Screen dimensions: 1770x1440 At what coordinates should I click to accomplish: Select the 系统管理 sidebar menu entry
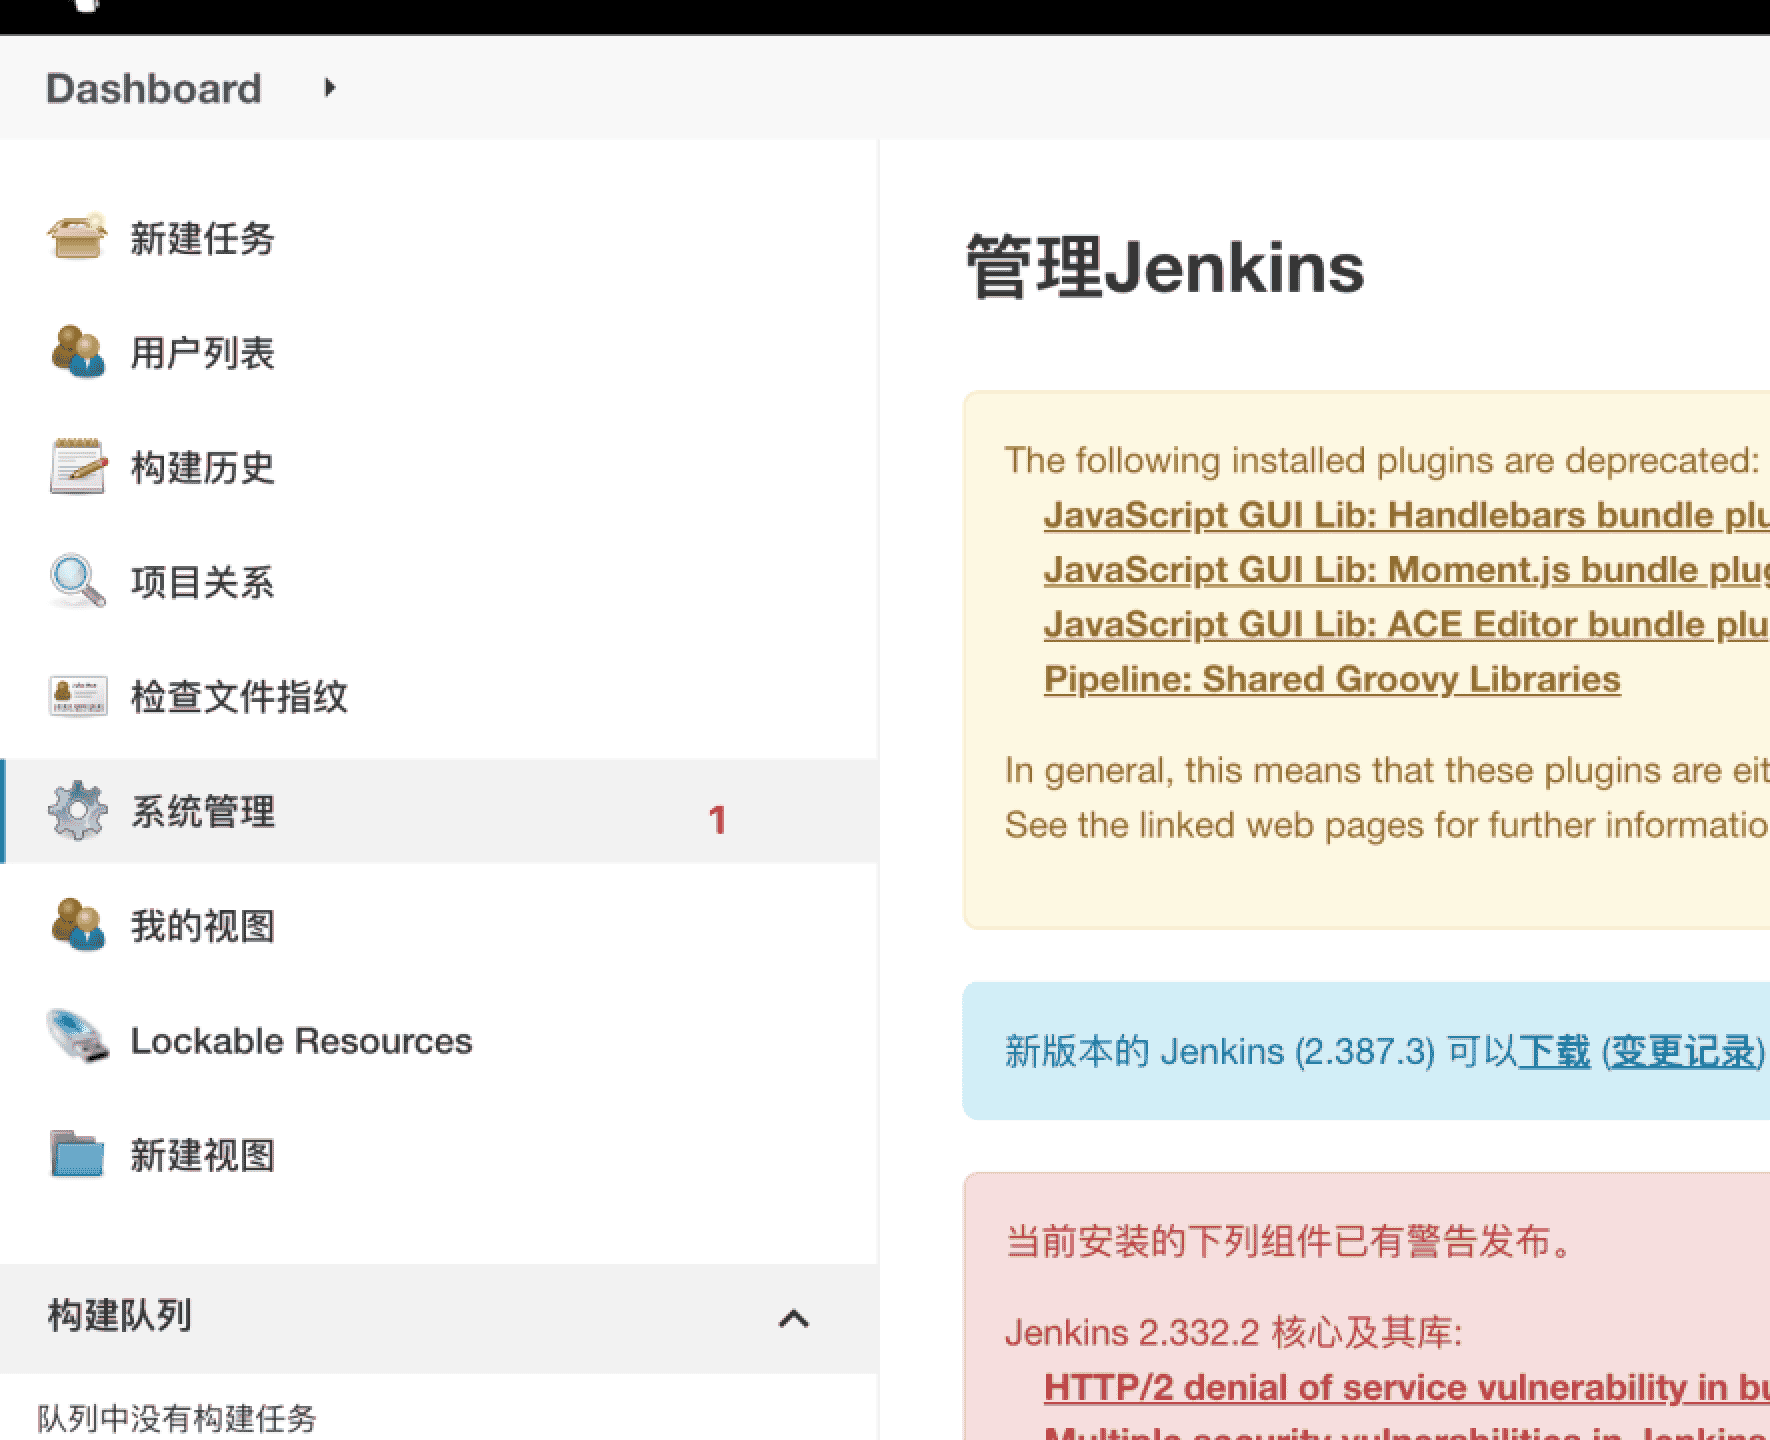(x=204, y=812)
